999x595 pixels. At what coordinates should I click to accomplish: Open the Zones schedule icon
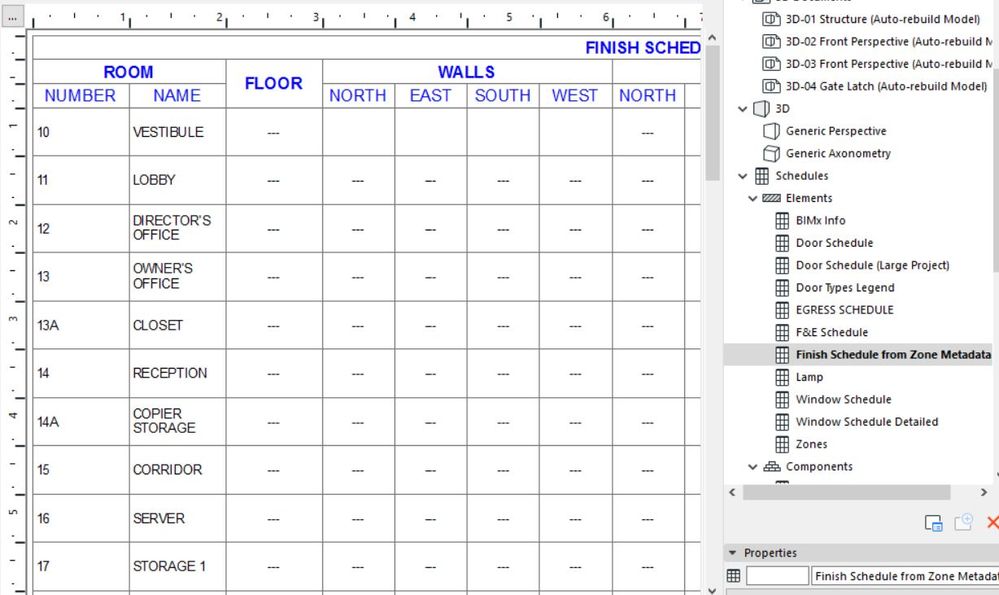coord(782,444)
